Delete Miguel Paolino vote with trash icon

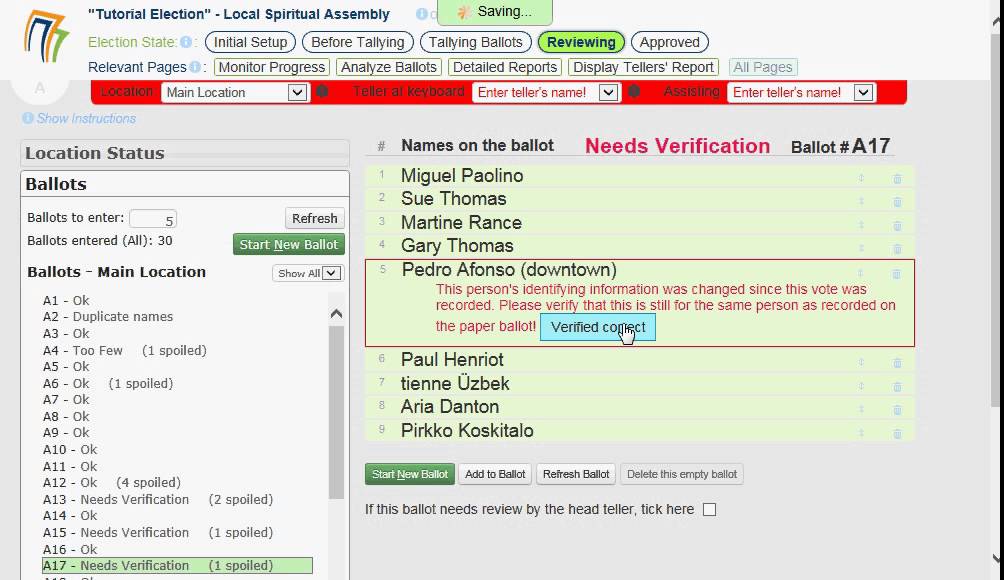click(x=897, y=179)
